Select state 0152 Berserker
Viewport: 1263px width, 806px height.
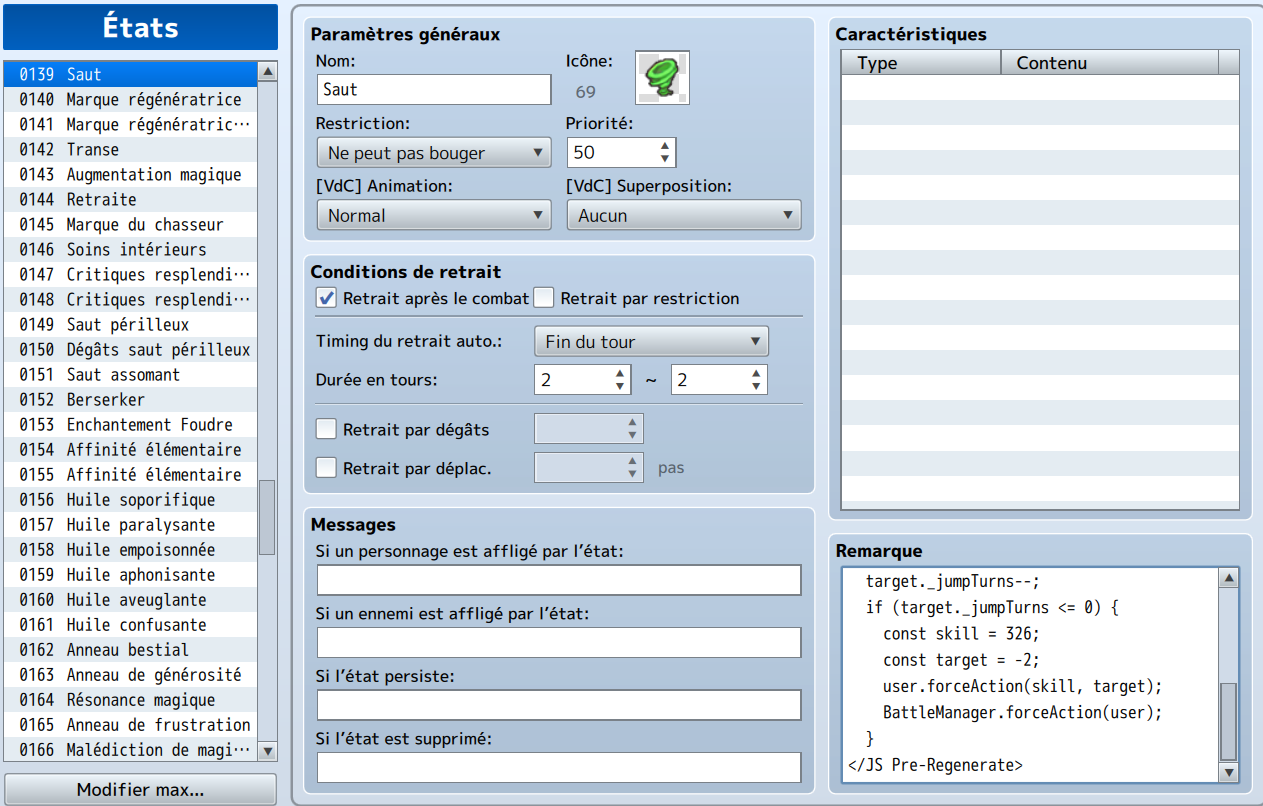(x=130, y=399)
